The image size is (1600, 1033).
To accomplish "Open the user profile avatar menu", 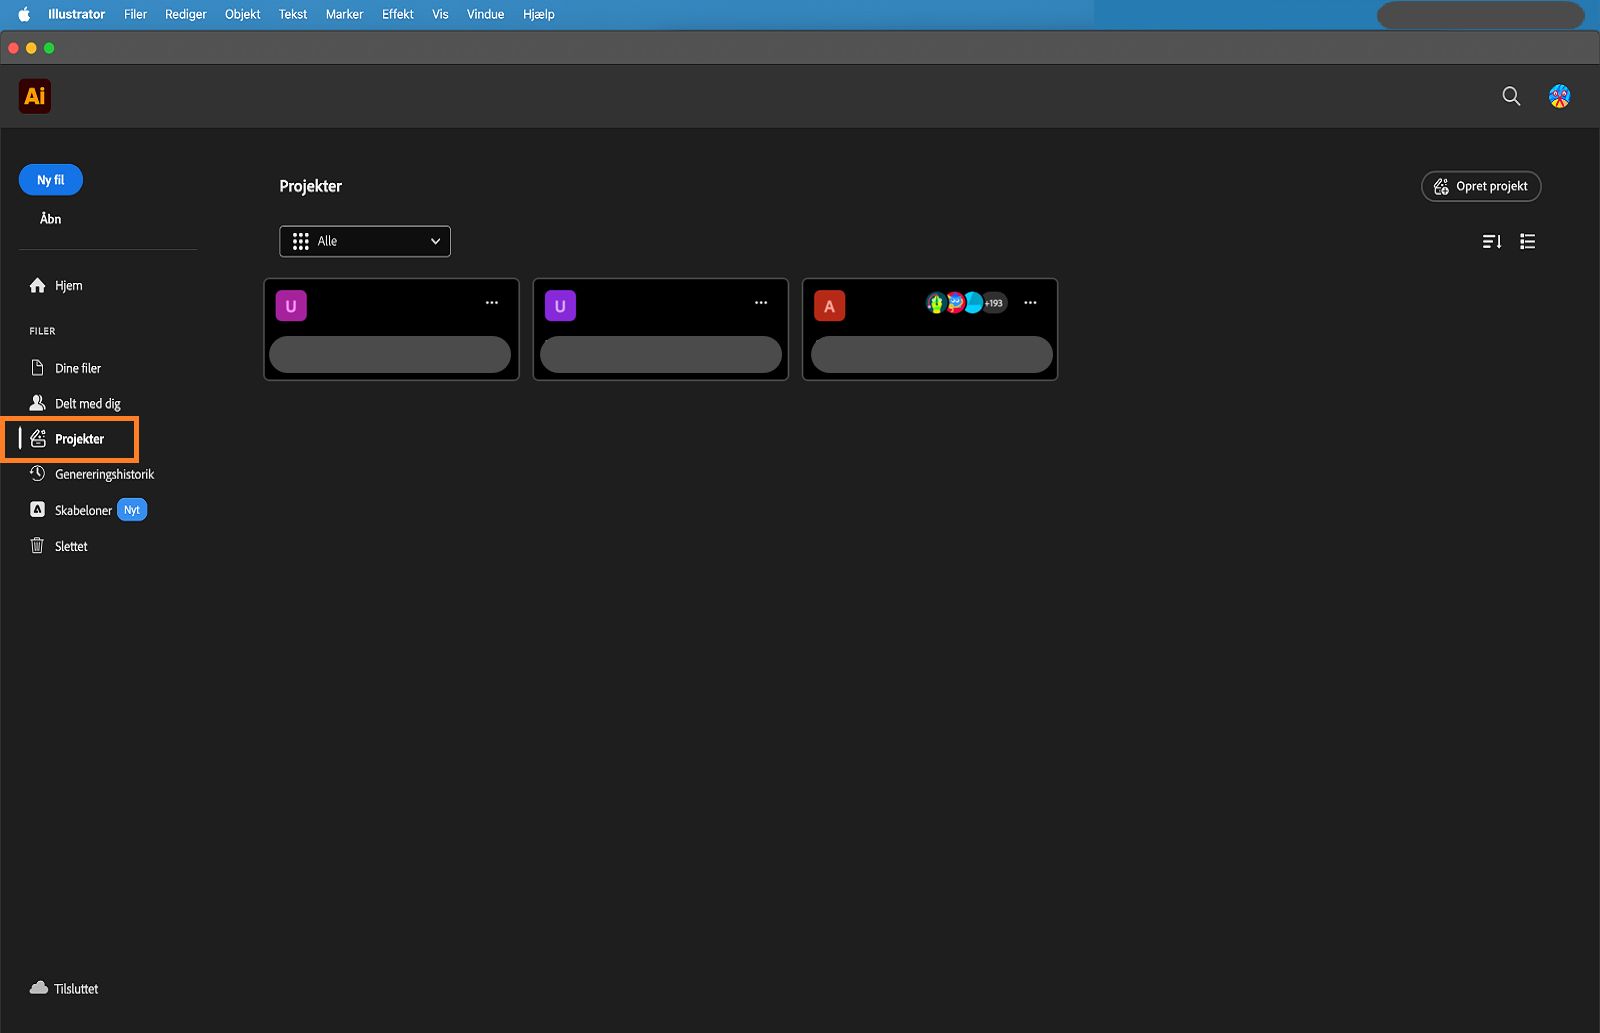I will point(1559,96).
